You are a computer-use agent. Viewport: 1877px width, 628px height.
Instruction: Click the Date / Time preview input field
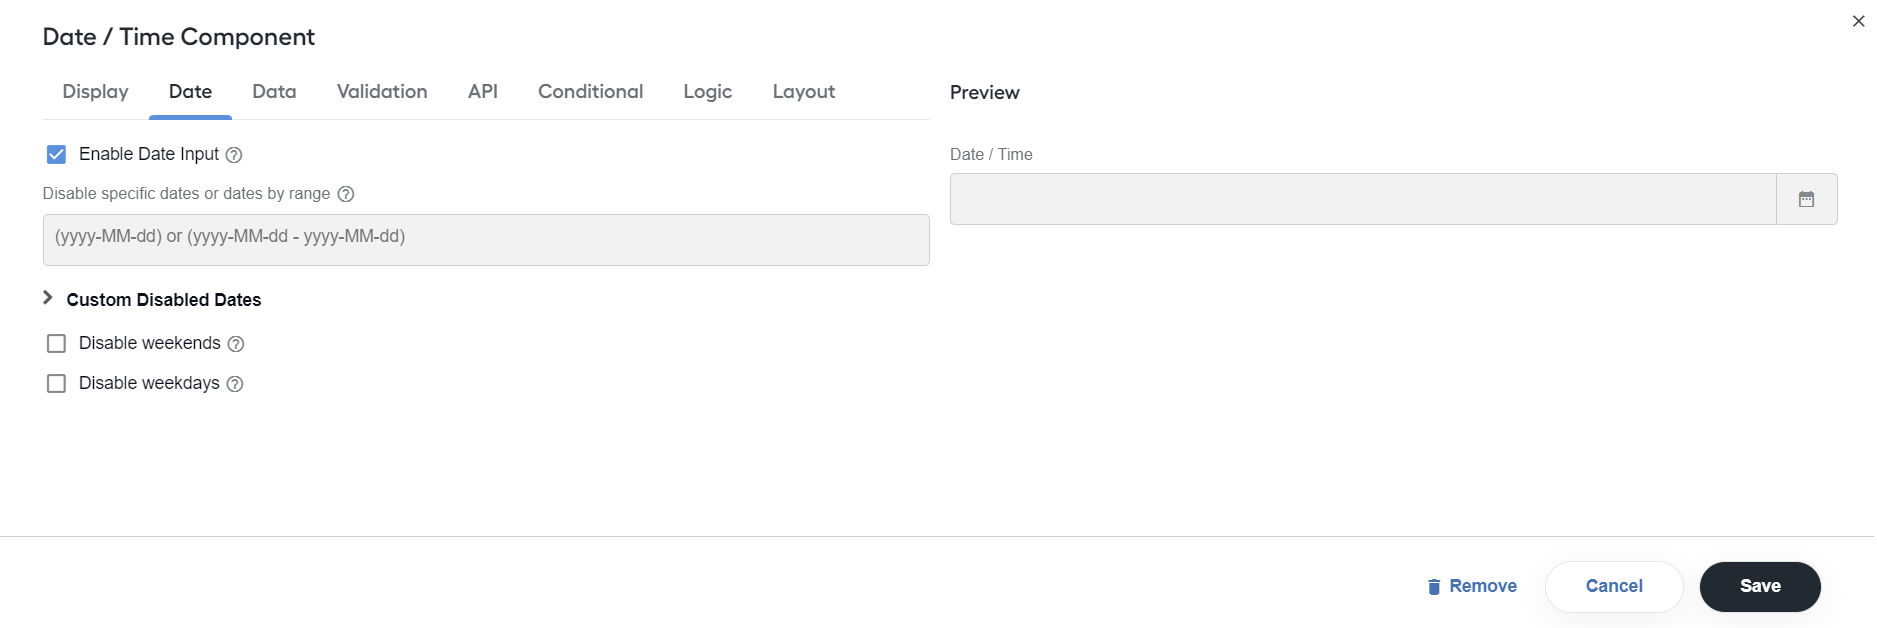1363,199
